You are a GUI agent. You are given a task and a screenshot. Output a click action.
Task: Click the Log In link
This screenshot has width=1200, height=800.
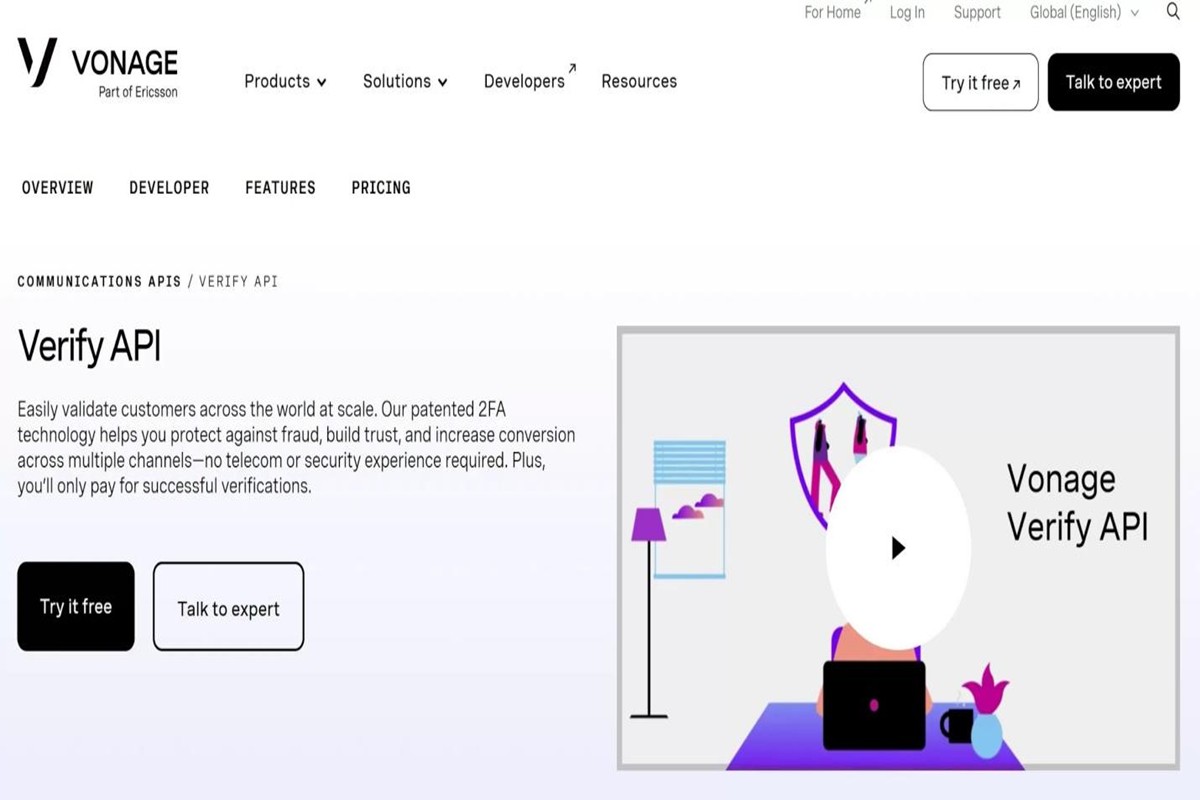(x=907, y=13)
